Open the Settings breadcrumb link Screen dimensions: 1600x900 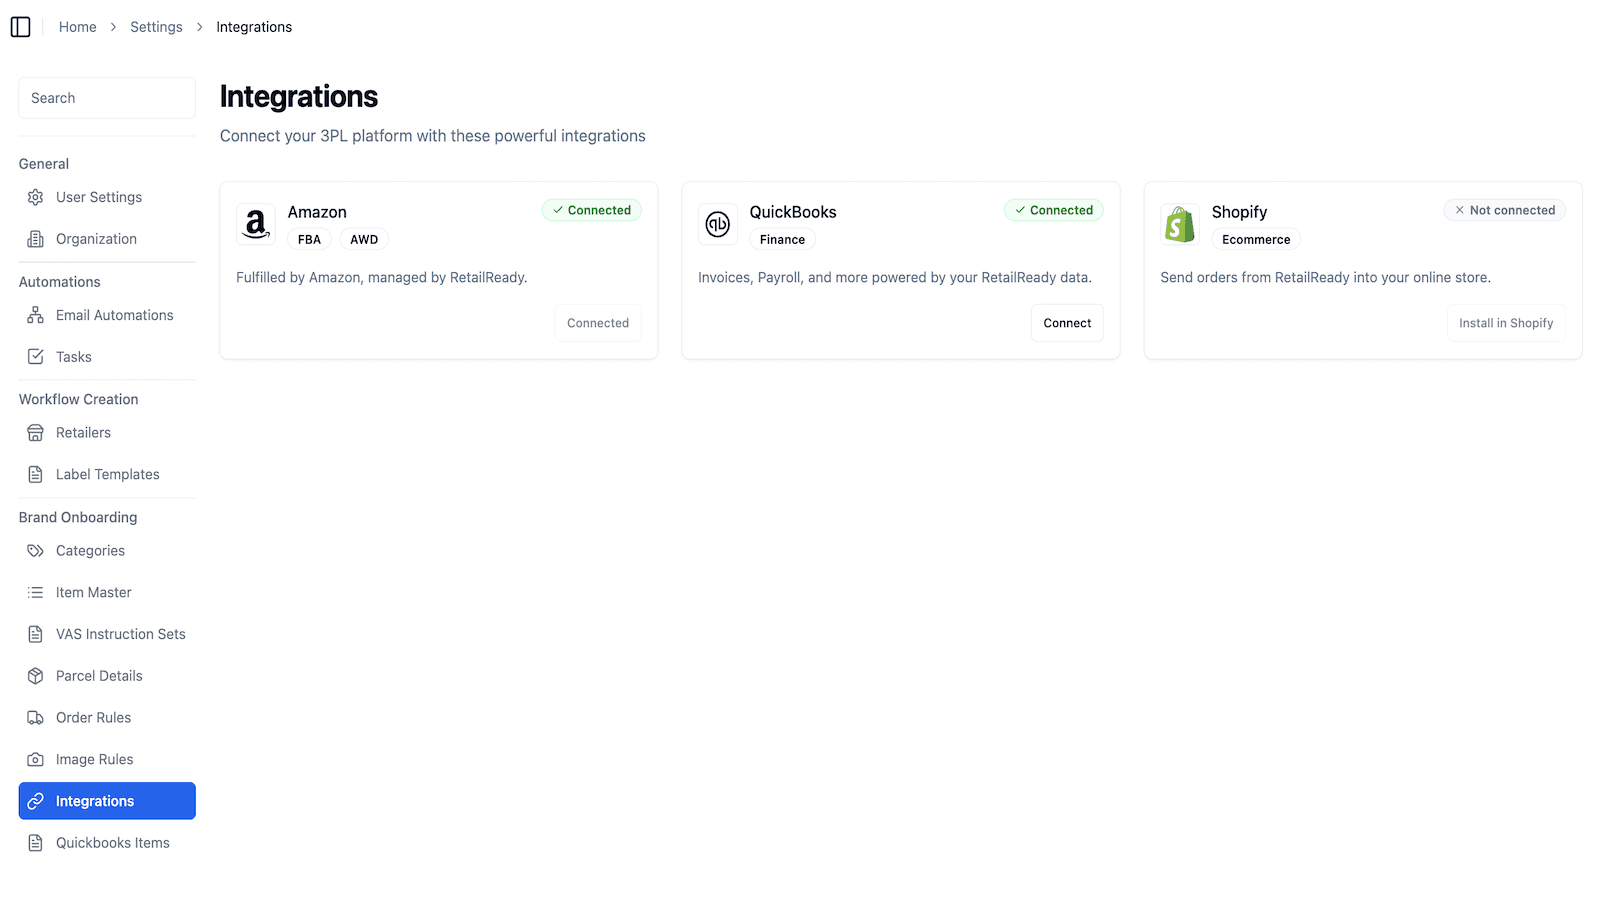156,27
